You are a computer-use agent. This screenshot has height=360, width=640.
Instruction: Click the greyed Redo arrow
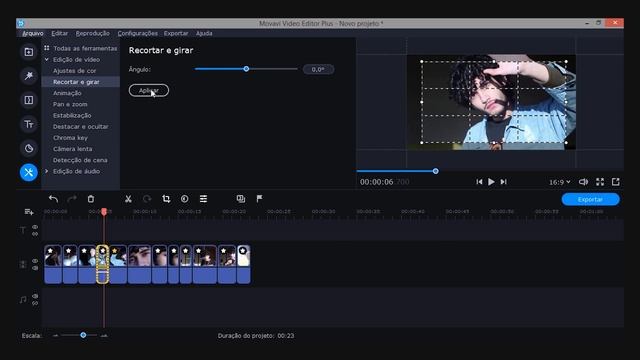(72, 199)
